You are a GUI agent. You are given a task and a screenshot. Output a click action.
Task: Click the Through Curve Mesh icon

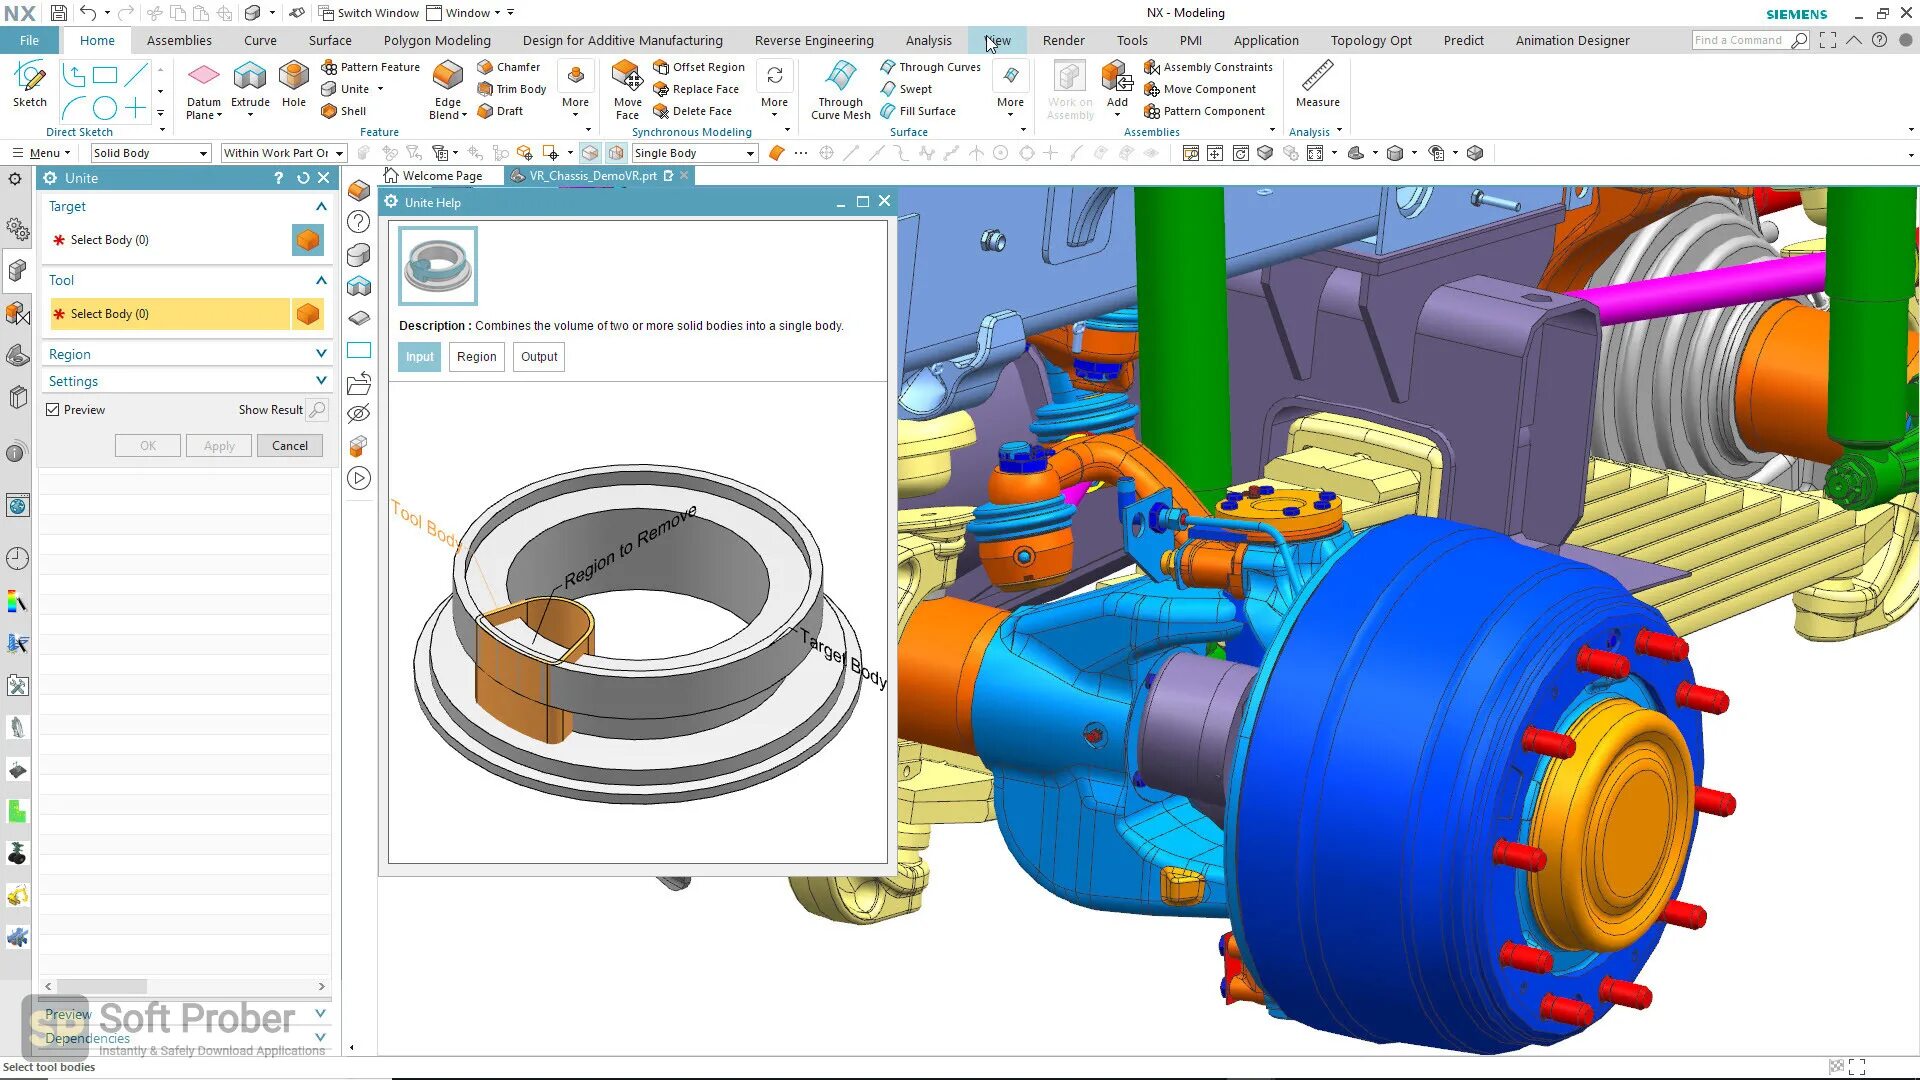pos(840,77)
